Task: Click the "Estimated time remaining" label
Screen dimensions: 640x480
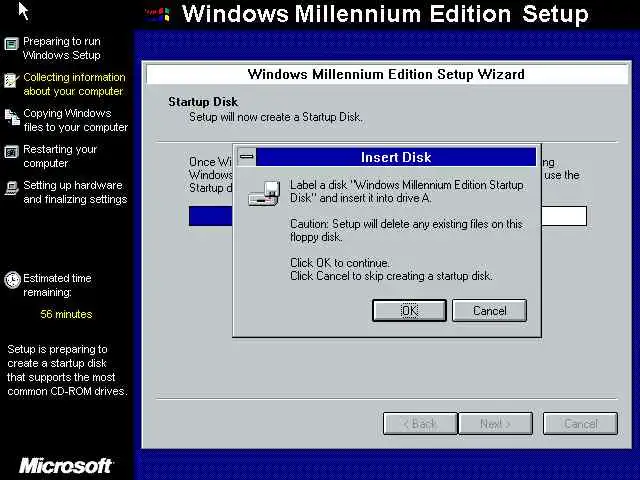Action: pos(57,285)
